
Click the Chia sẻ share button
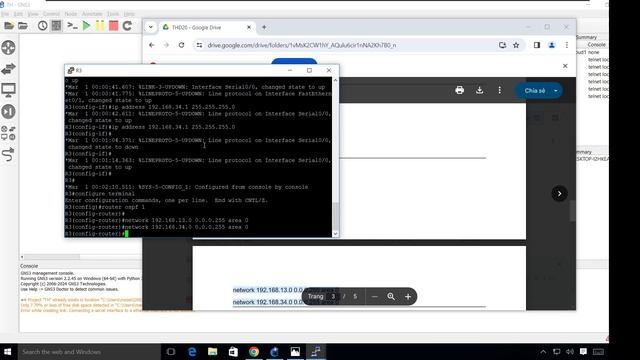pyautogui.click(x=535, y=91)
